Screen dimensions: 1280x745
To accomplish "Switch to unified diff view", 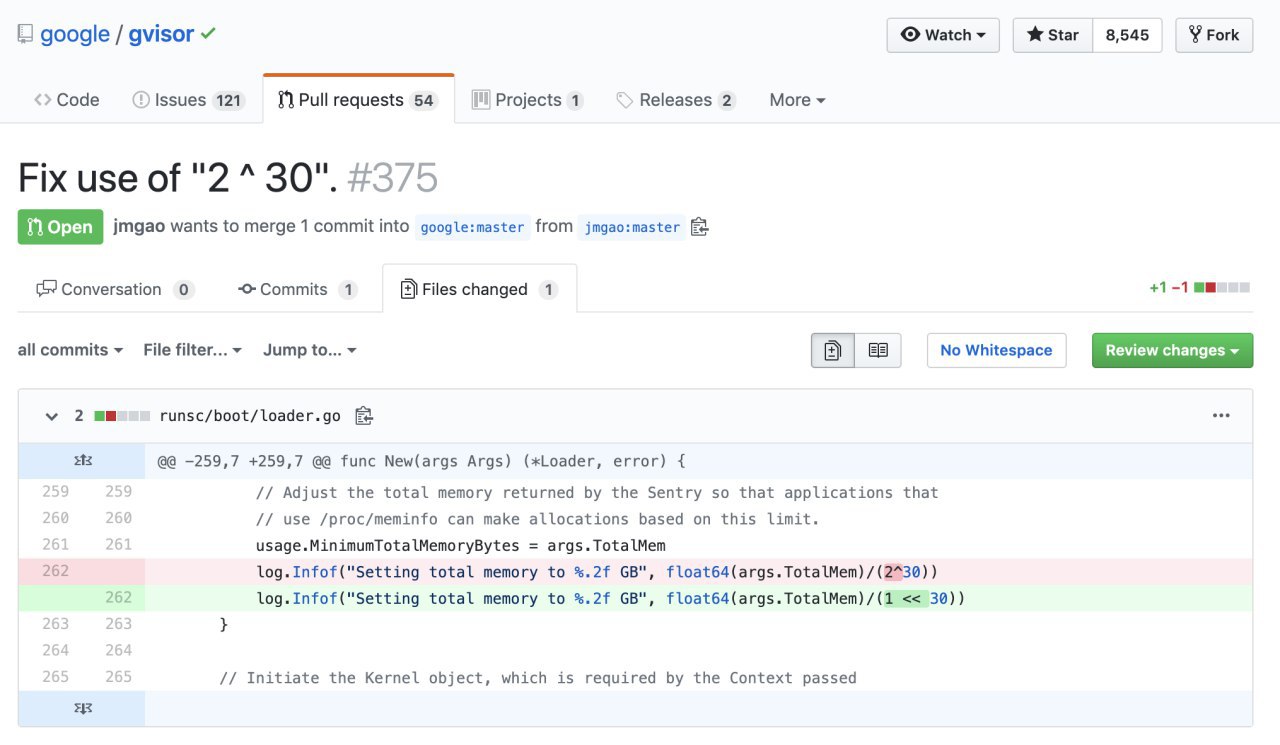I will [x=832, y=350].
